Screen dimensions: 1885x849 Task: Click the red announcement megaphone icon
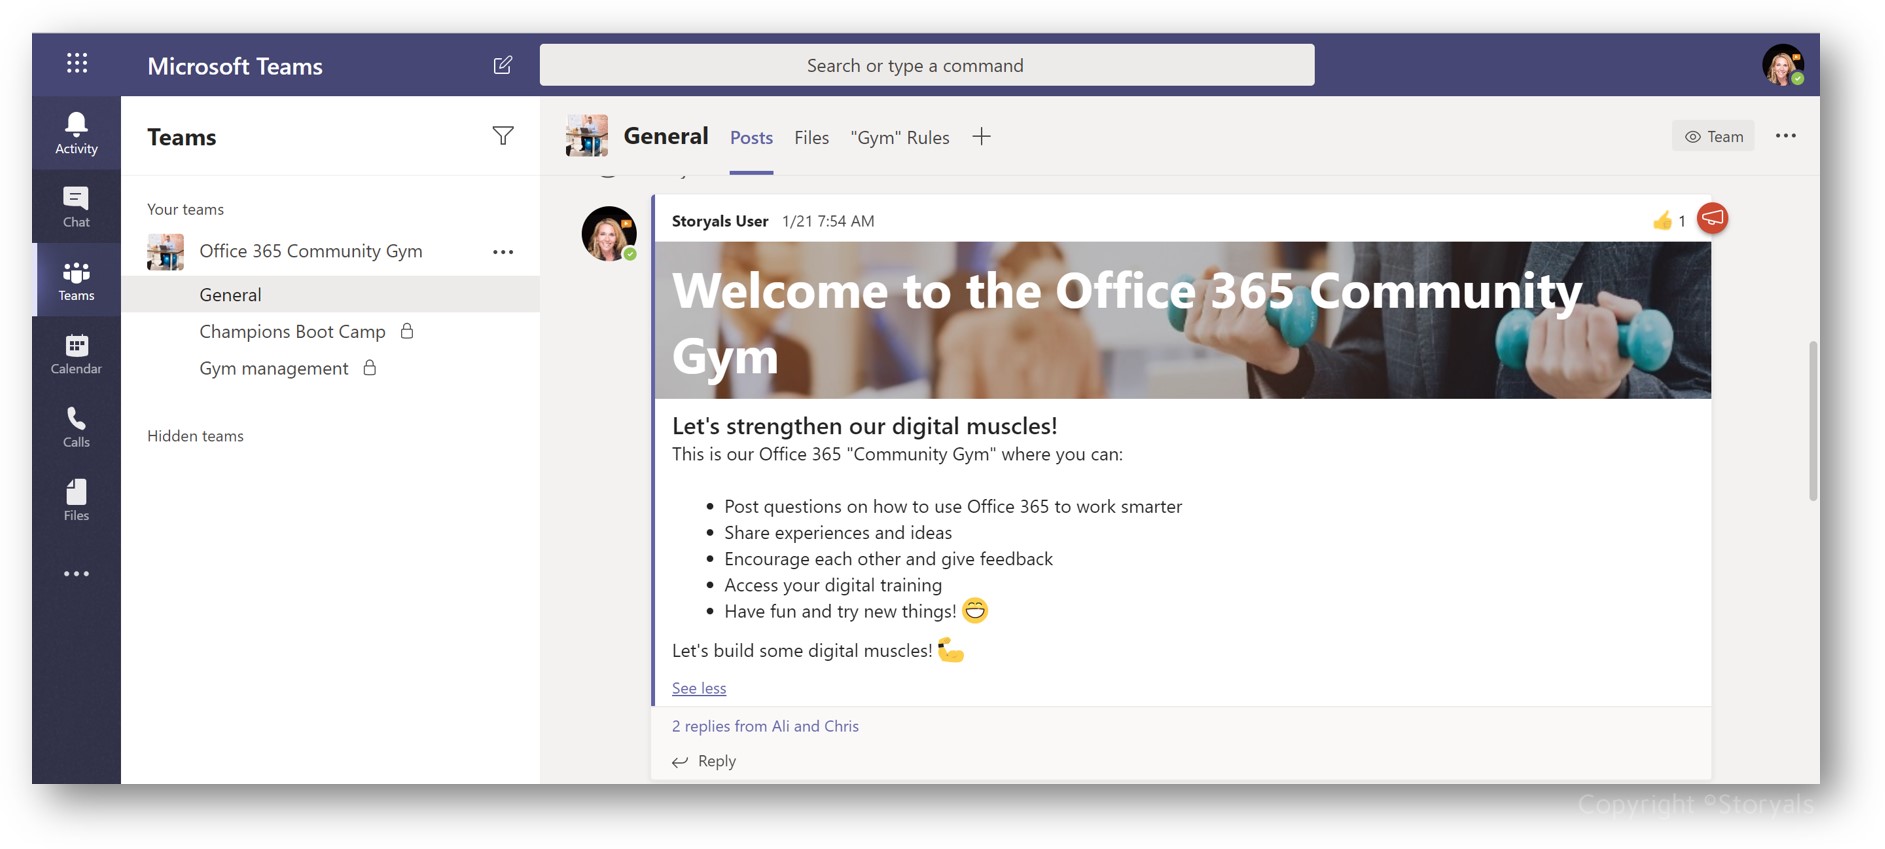(x=1712, y=218)
